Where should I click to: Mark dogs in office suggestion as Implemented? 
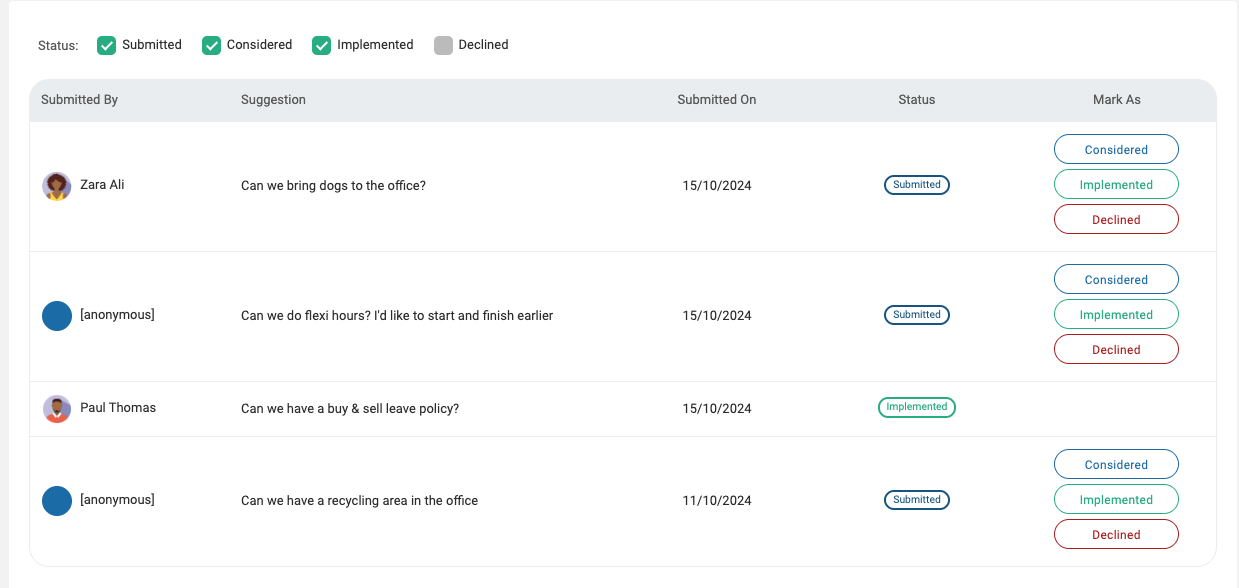point(1116,185)
